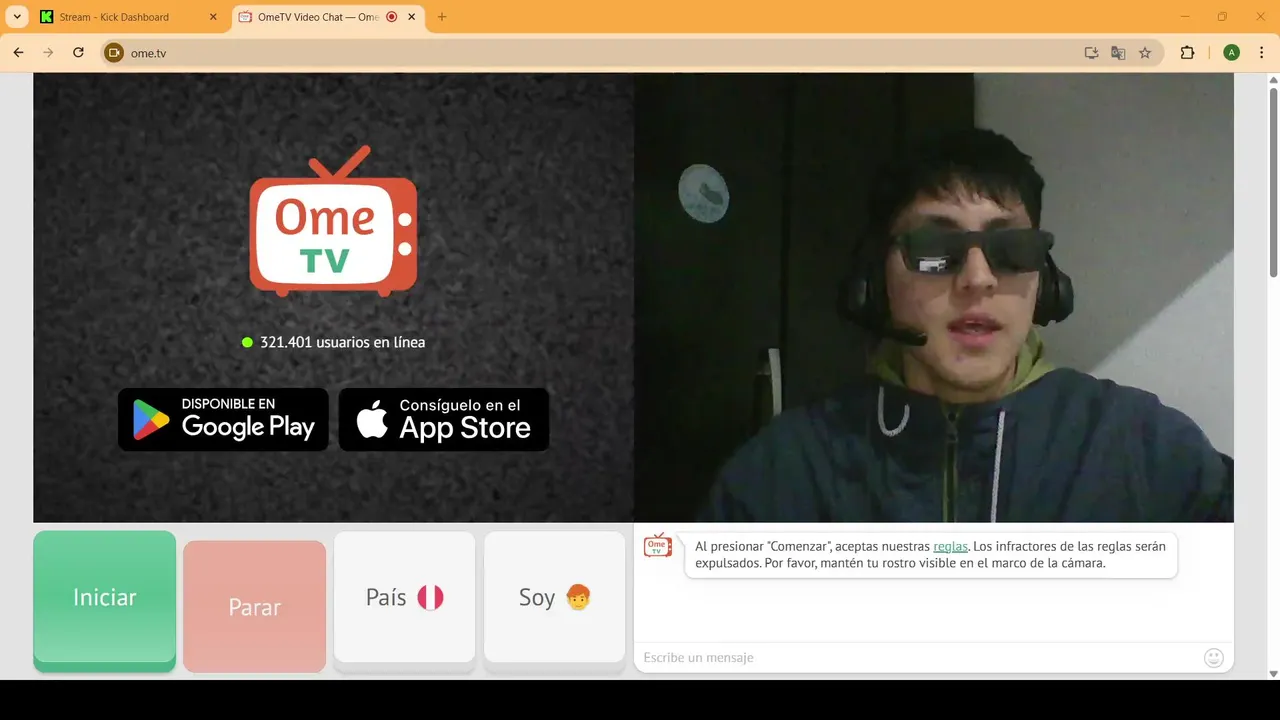Click the scrollbar up arrow
The width and height of the screenshot is (1280, 720).
(x=1273, y=79)
